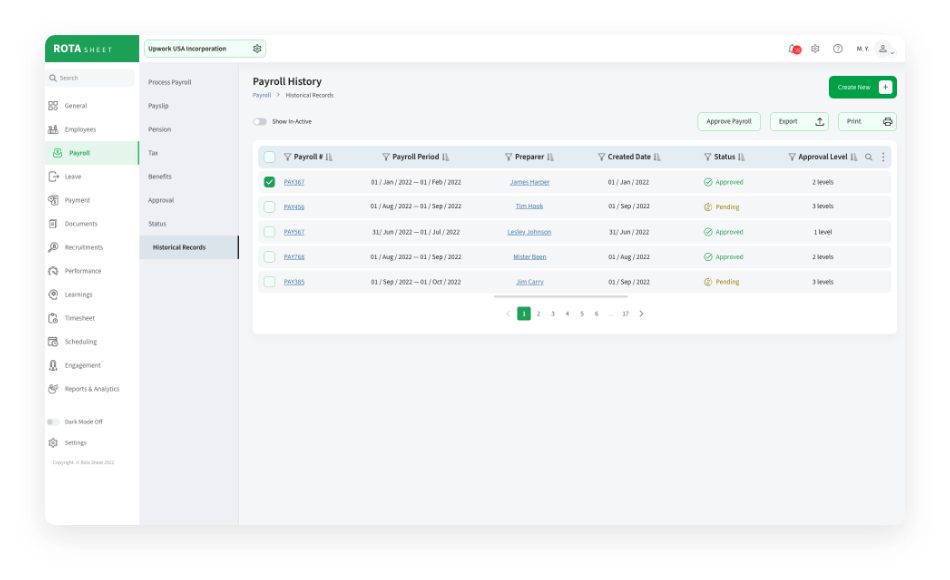Click the help question mark icon
This screenshot has height=580, width=950.
click(837, 48)
